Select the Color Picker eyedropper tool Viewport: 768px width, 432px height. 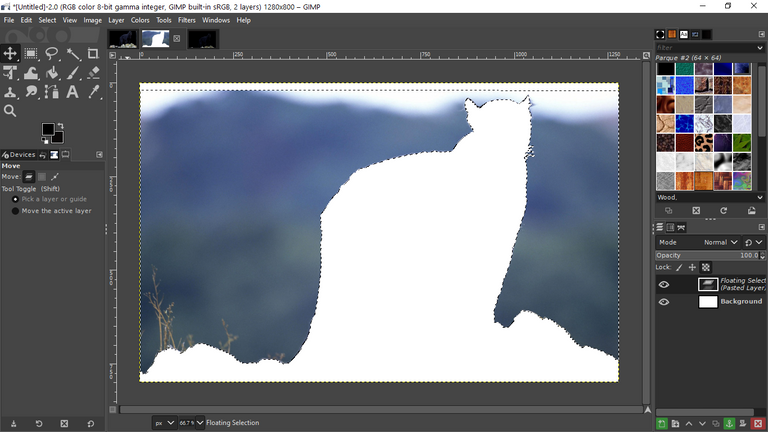point(94,92)
